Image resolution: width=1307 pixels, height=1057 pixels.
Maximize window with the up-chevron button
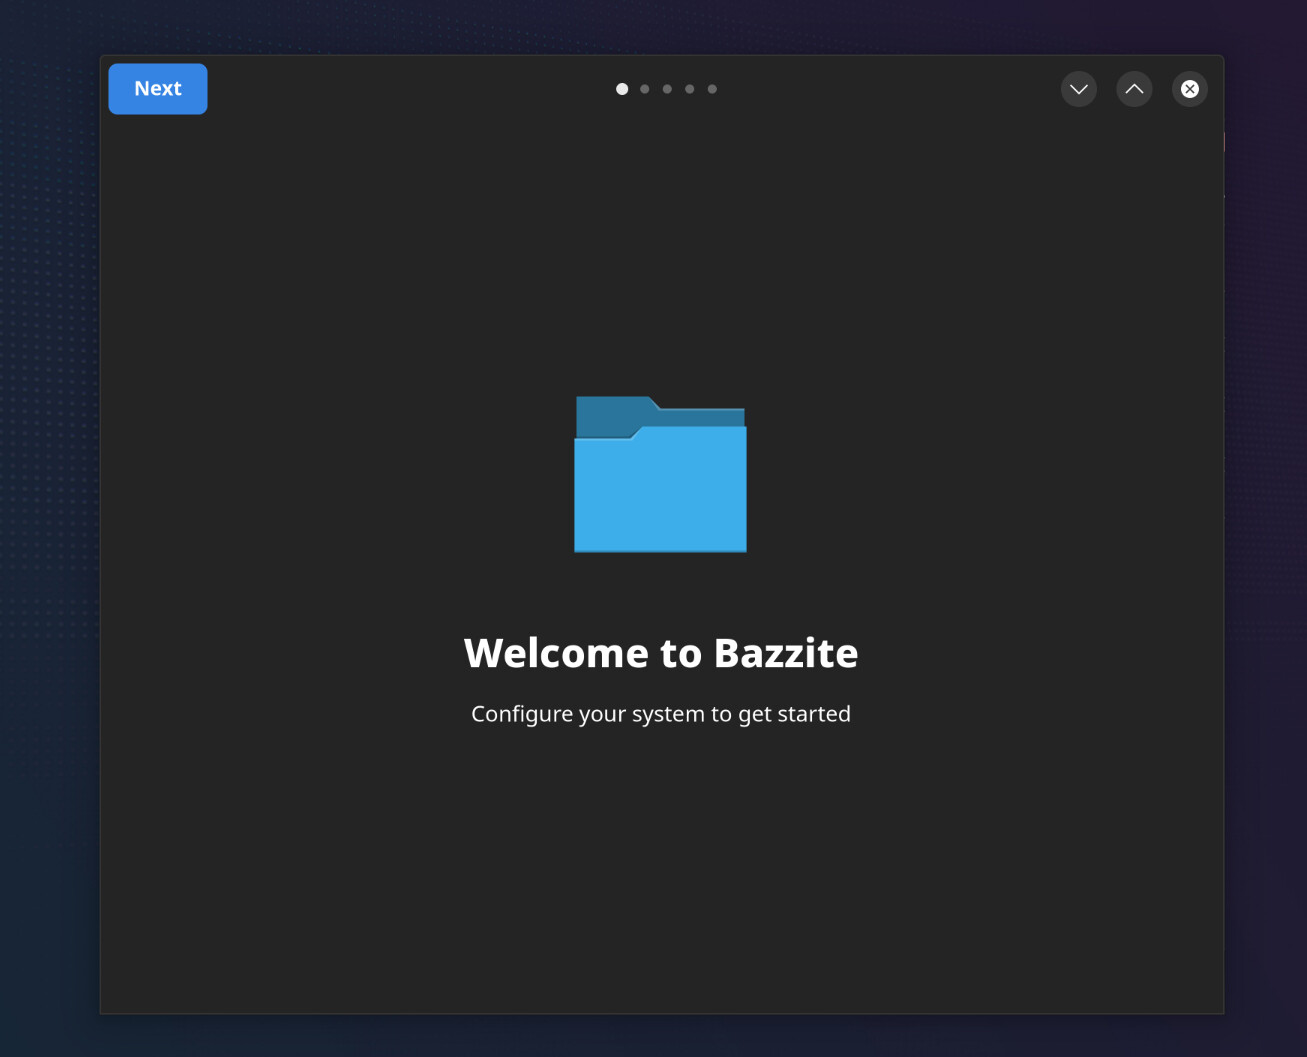[1134, 89]
